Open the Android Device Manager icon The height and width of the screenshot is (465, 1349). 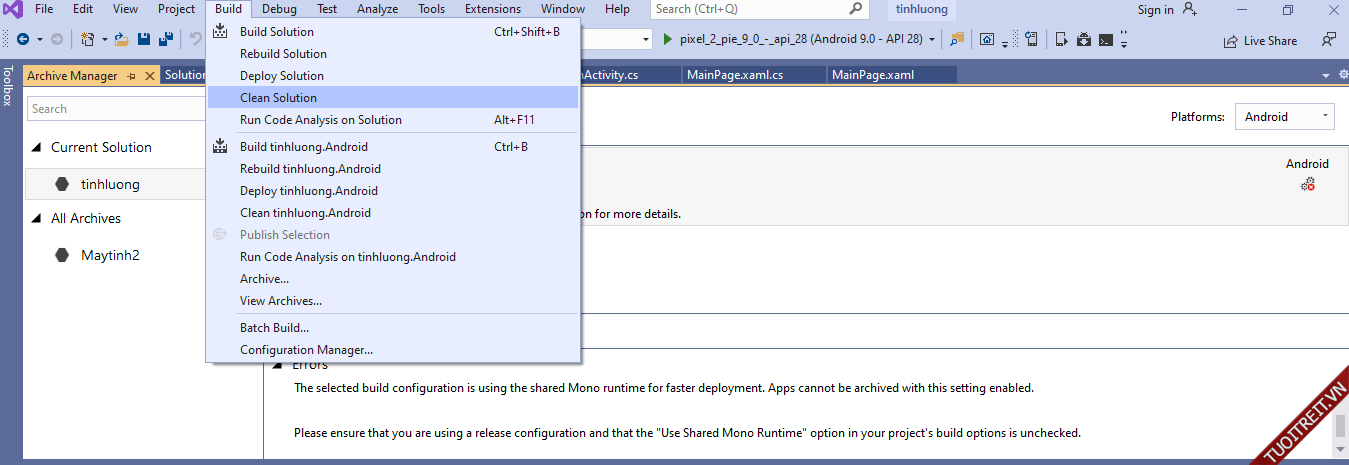click(1062, 40)
